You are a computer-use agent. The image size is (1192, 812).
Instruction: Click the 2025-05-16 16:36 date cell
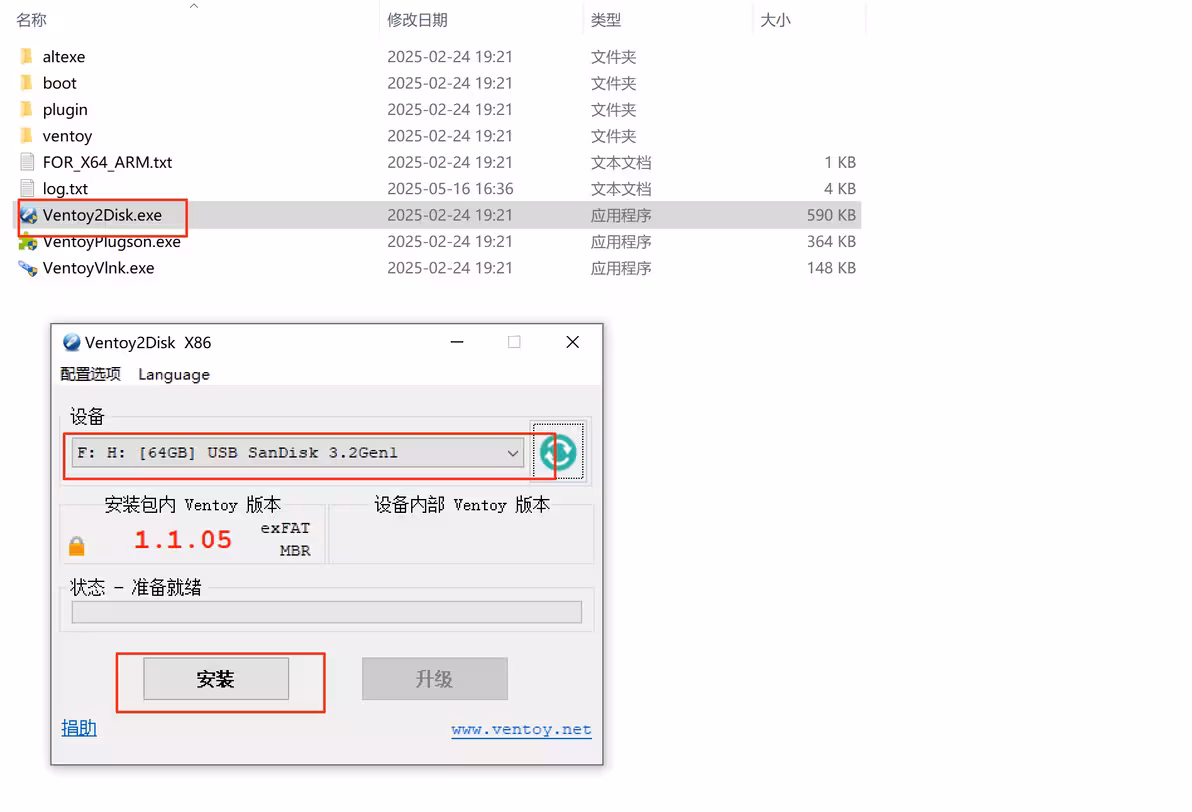tap(450, 189)
